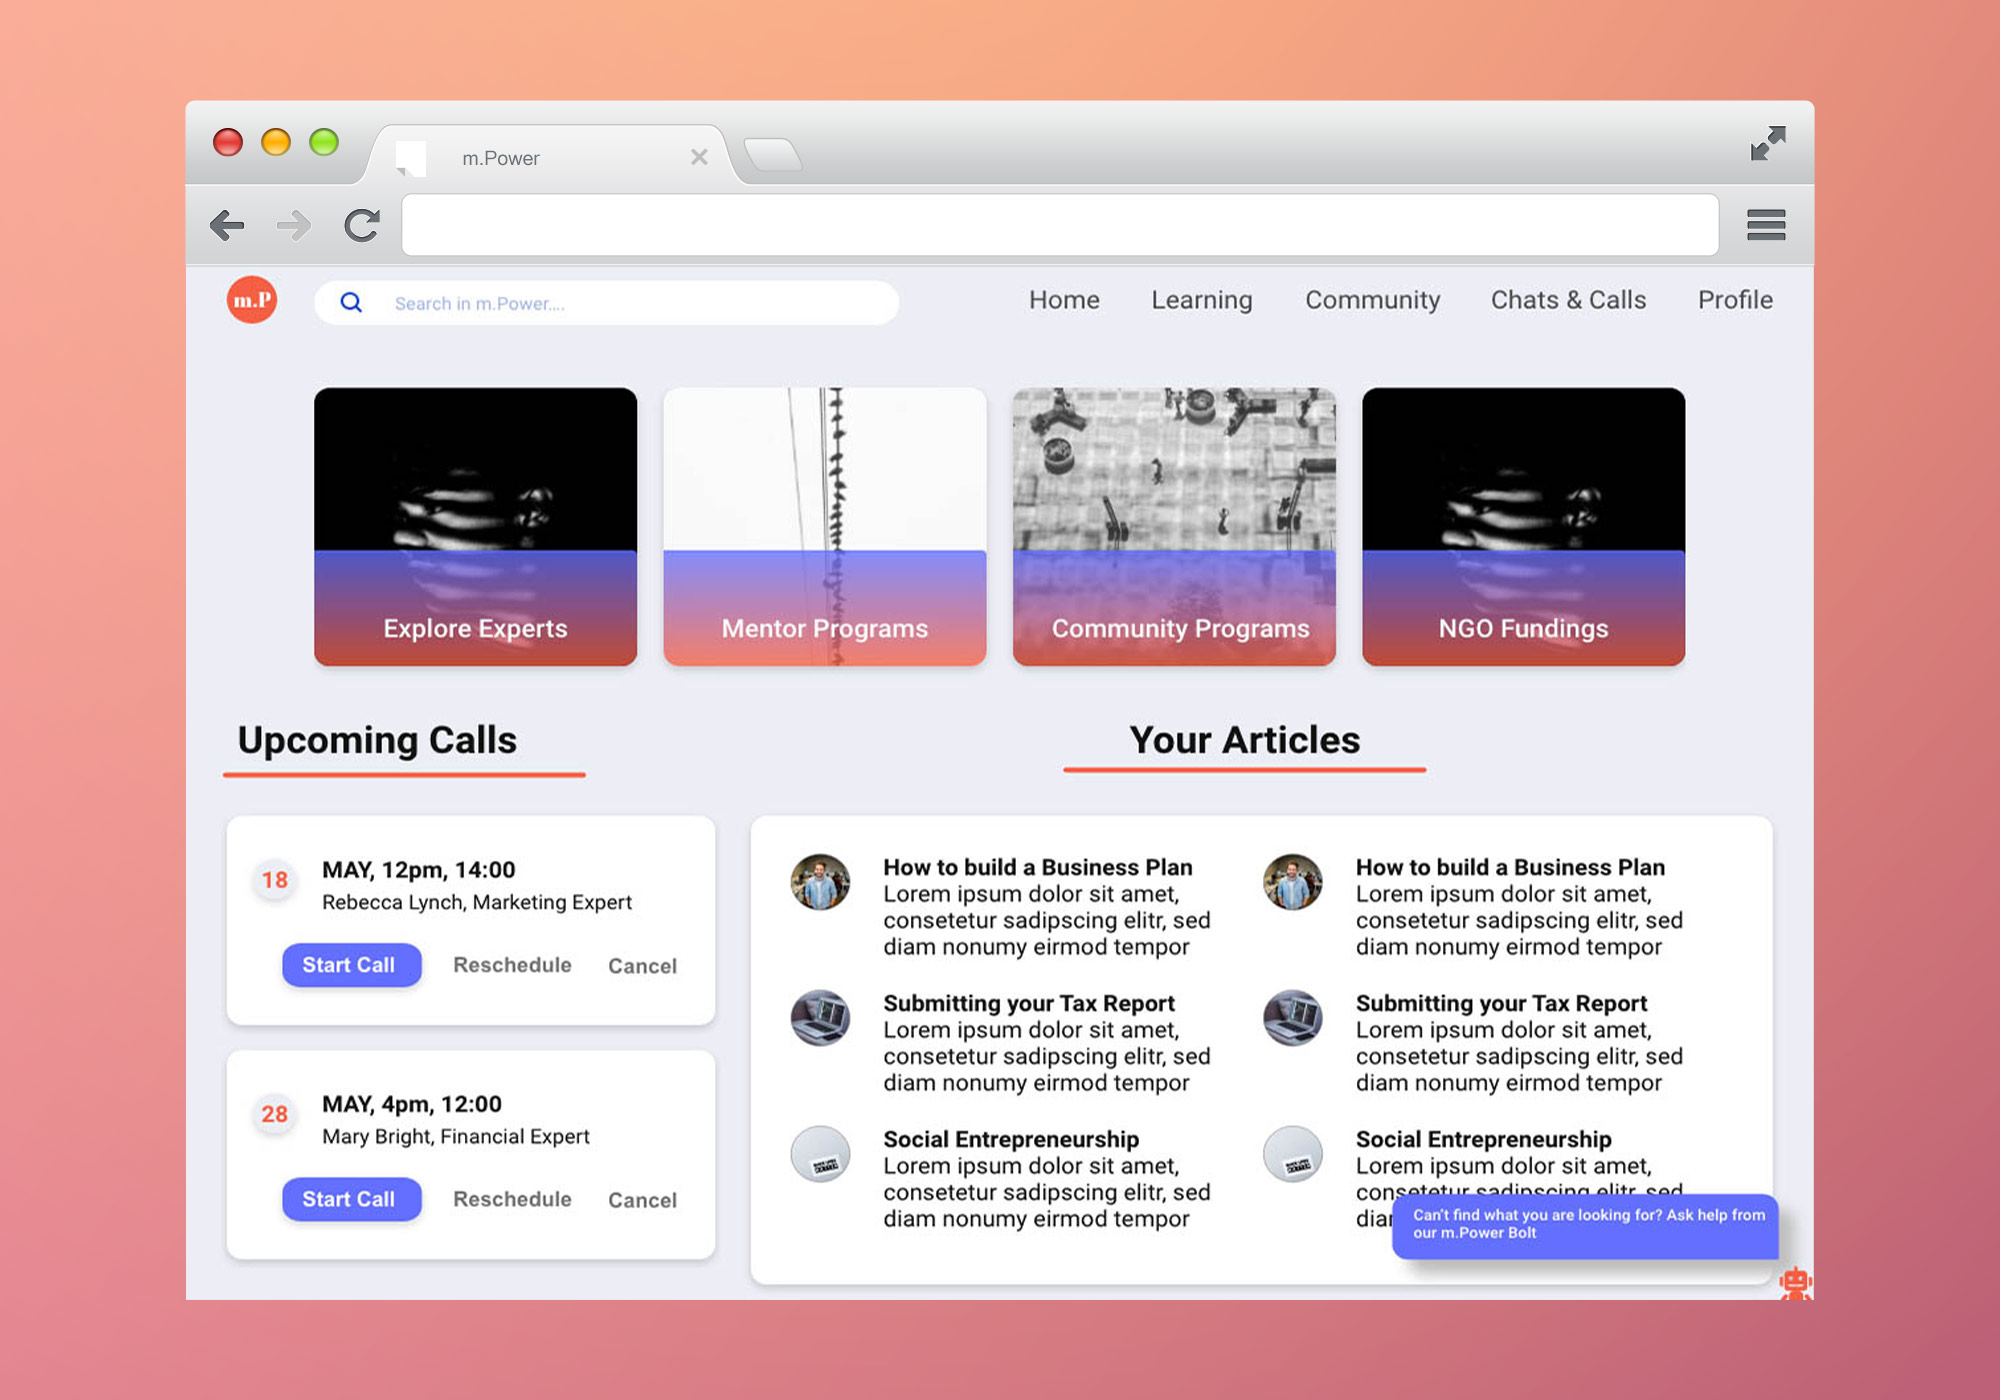Reschedule the call with Mary Bright

512,1199
